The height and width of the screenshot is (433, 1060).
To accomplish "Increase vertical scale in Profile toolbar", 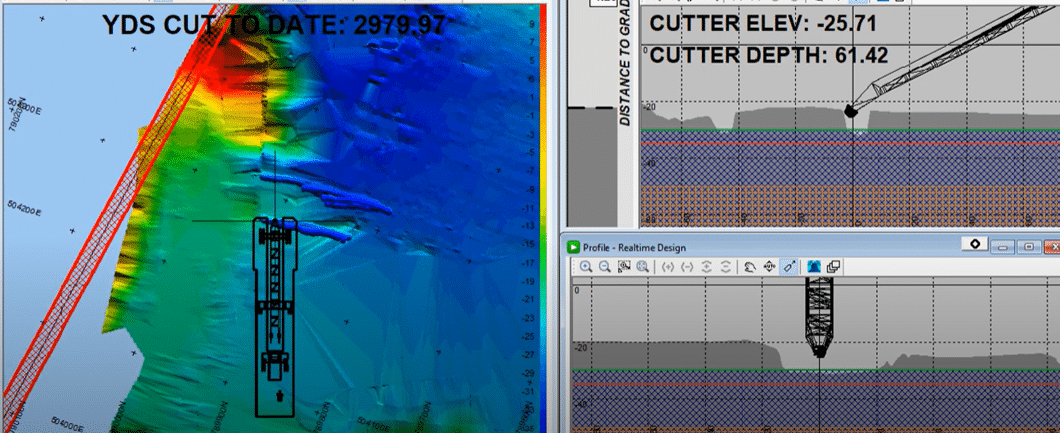I will [x=708, y=267].
